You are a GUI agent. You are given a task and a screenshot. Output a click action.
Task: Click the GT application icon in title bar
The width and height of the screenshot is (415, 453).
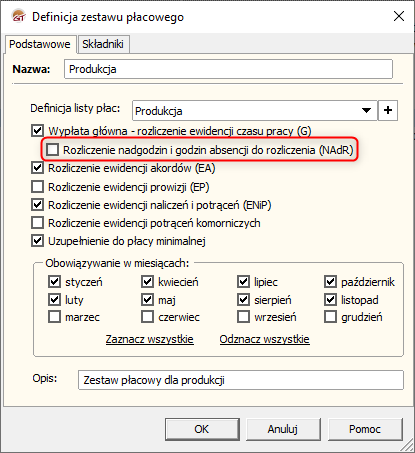(x=18, y=16)
